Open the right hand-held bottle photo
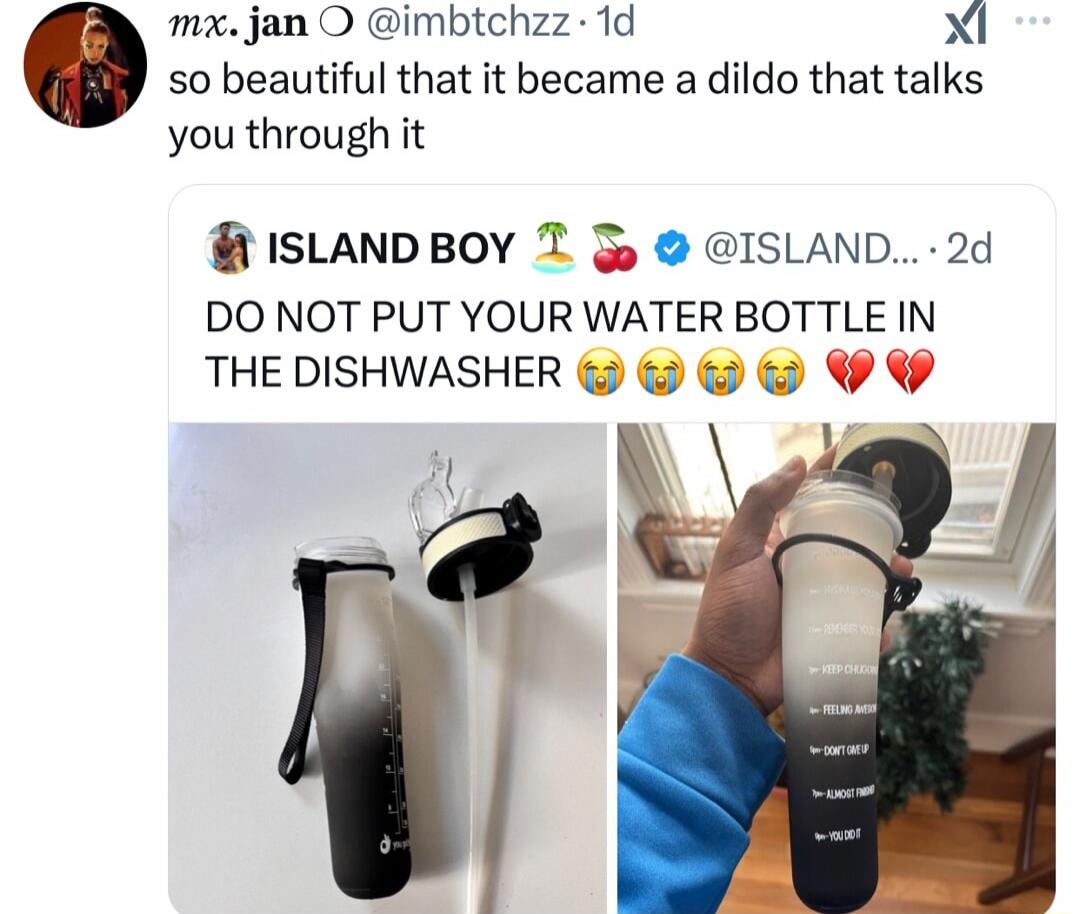The width and height of the screenshot is (1080, 914). [836, 668]
